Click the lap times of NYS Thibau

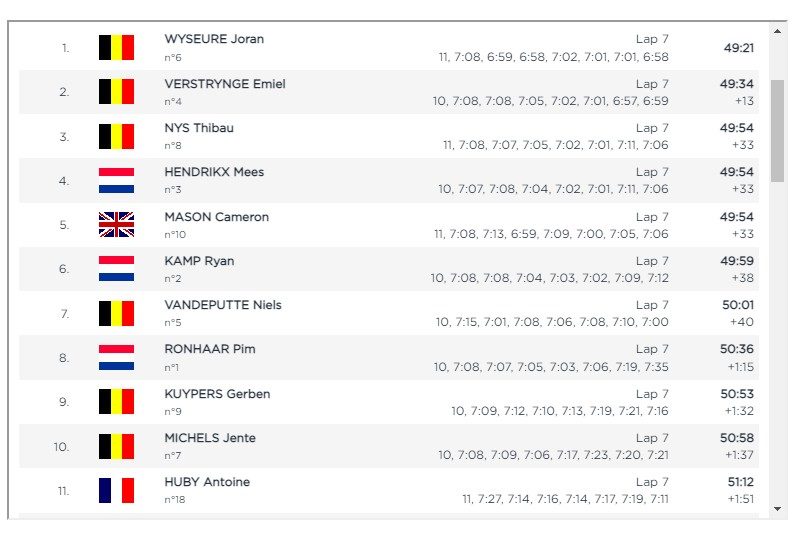point(556,145)
